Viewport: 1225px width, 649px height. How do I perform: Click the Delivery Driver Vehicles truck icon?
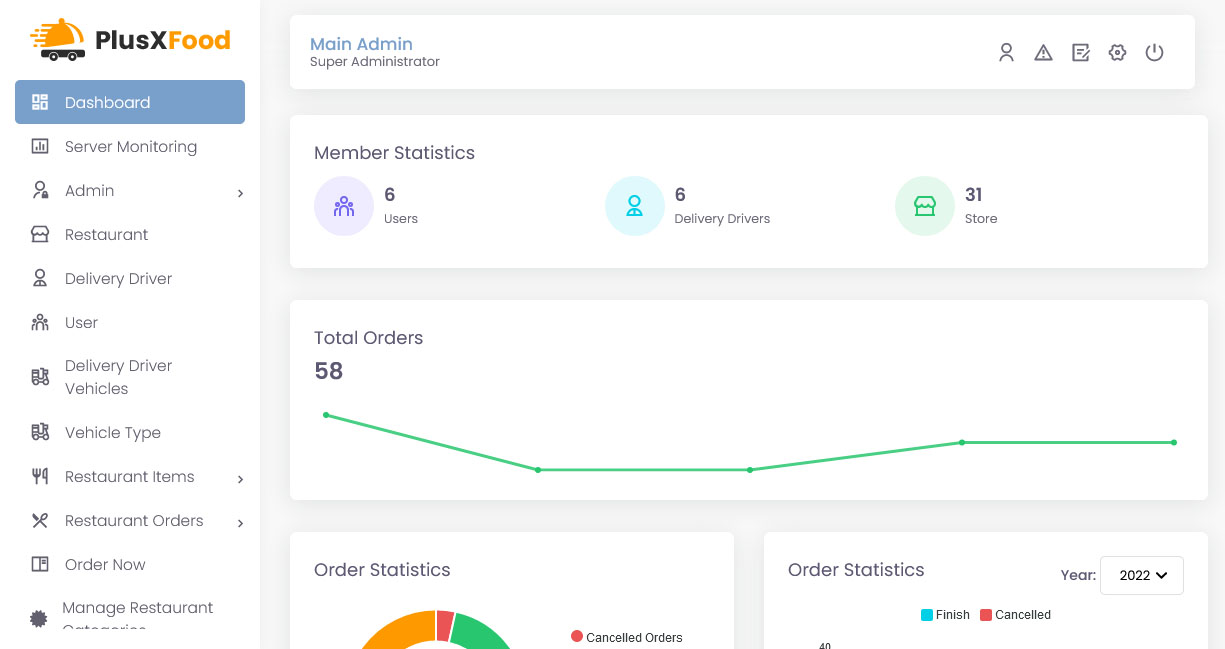click(40, 377)
